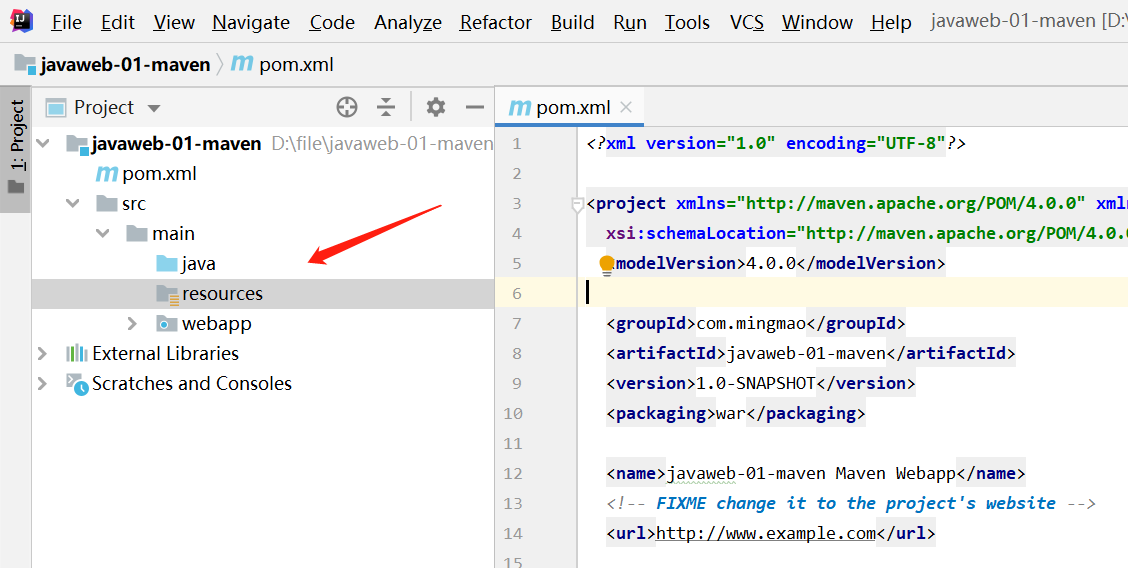Image resolution: width=1128 pixels, height=568 pixels.
Task: Open Project panel settings gear
Action: [435, 107]
